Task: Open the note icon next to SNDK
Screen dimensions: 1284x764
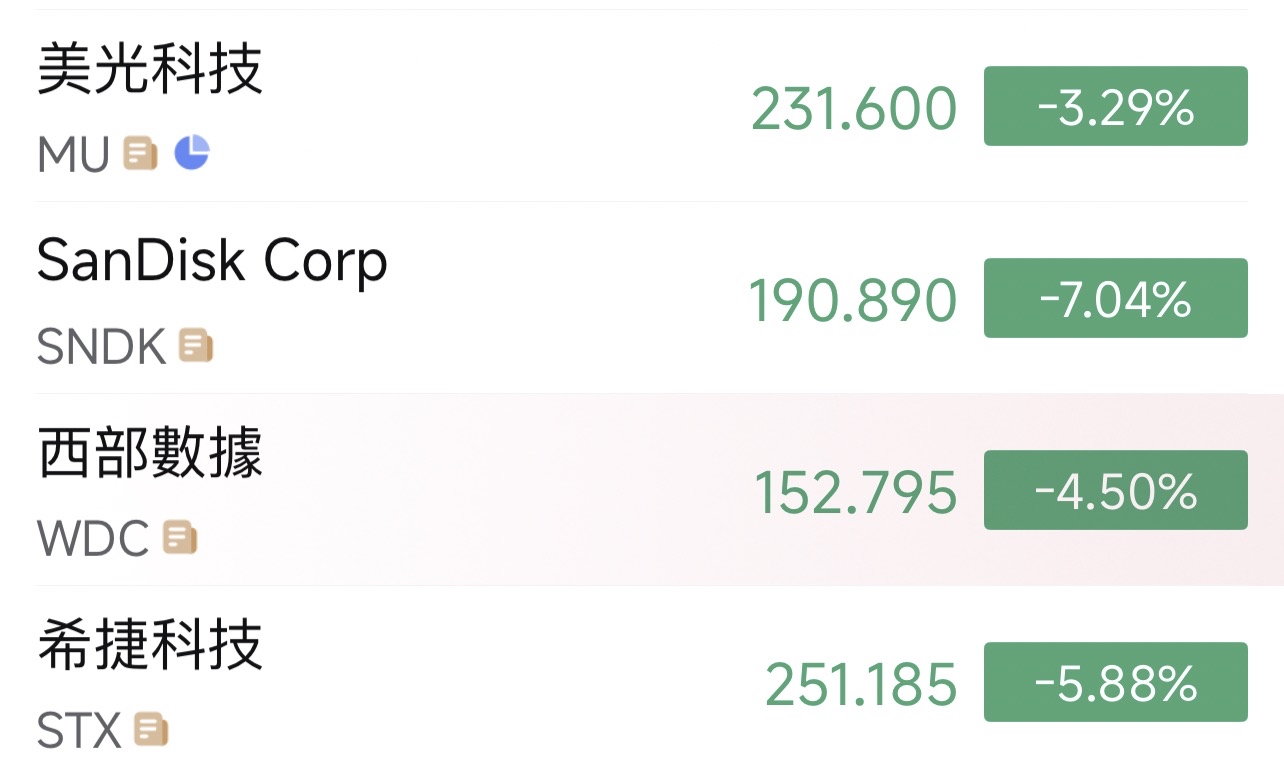Action: [196, 346]
